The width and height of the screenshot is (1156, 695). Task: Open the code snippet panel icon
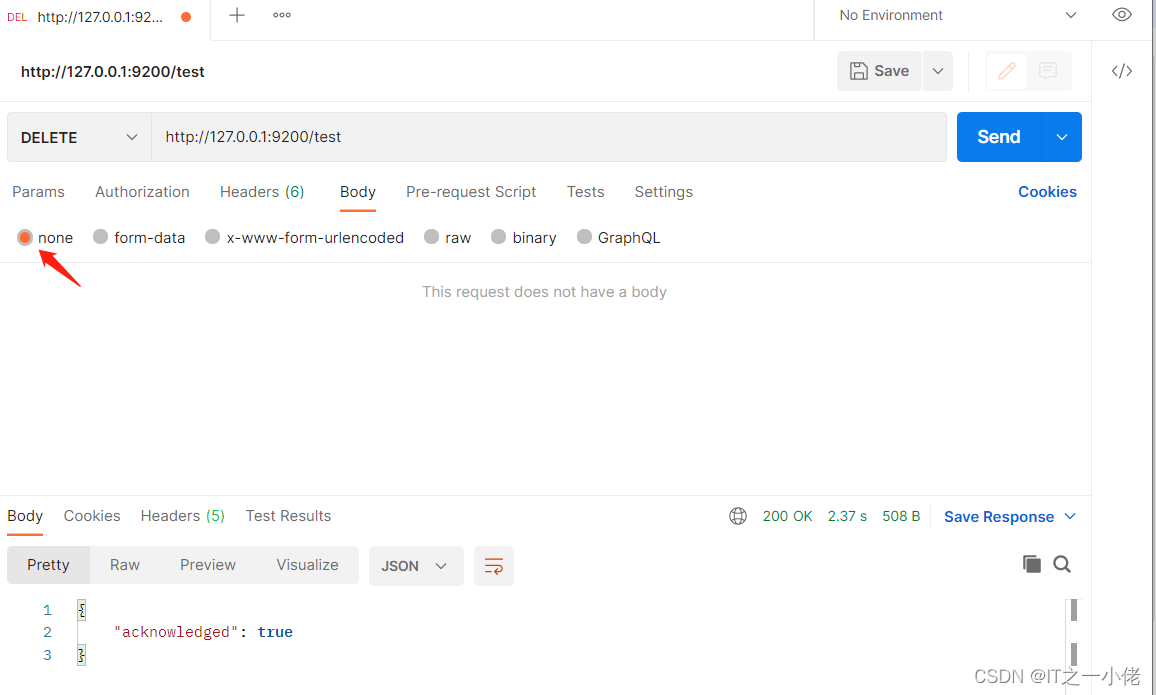click(1122, 71)
